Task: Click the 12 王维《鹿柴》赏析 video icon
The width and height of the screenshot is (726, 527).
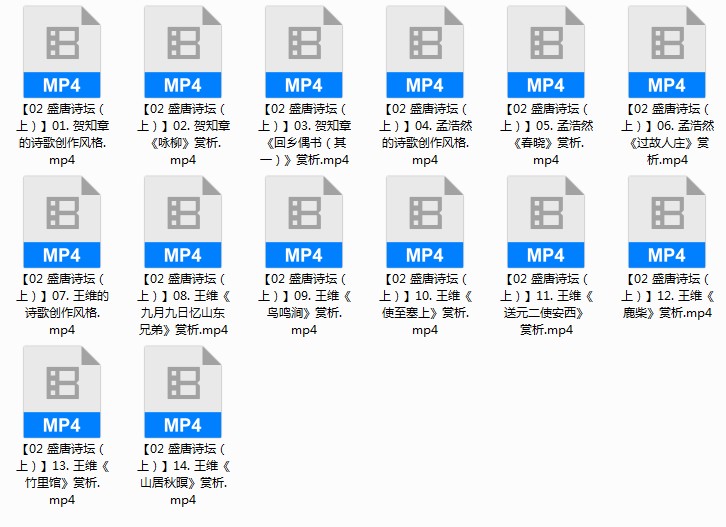Action: (667, 222)
